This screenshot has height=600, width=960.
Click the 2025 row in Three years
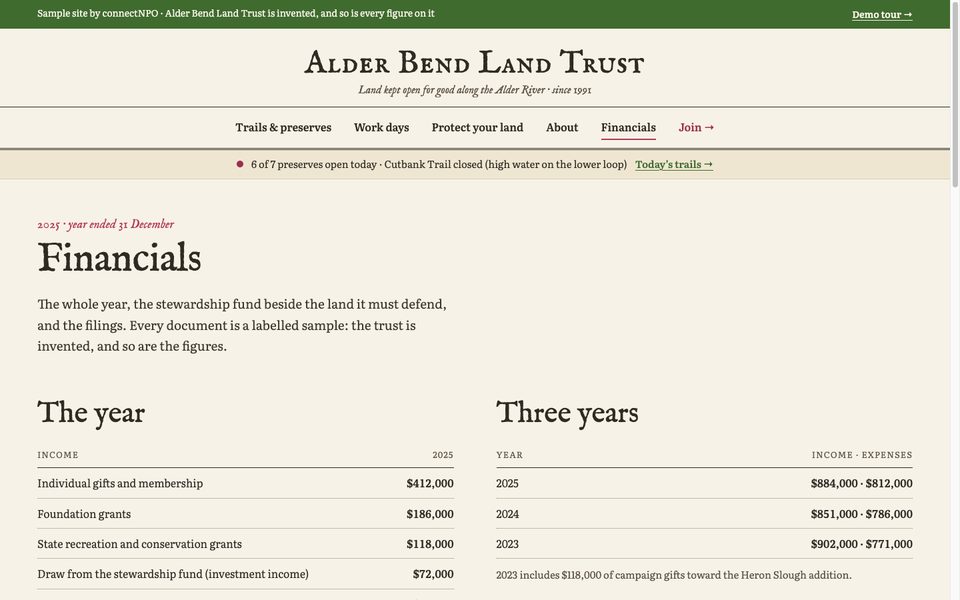(x=704, y=484)
